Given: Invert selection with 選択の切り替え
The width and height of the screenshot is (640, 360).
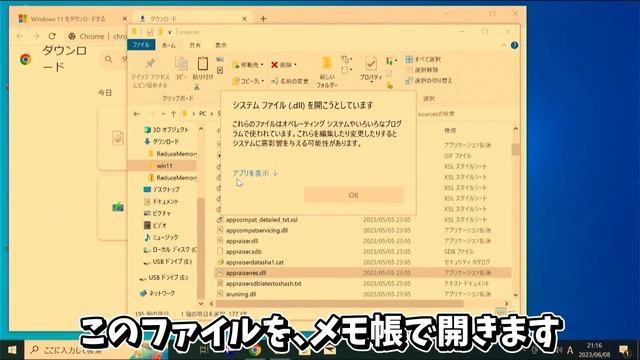Looking at the screenshot, I should pyautogui.click(x=429, y=81).
